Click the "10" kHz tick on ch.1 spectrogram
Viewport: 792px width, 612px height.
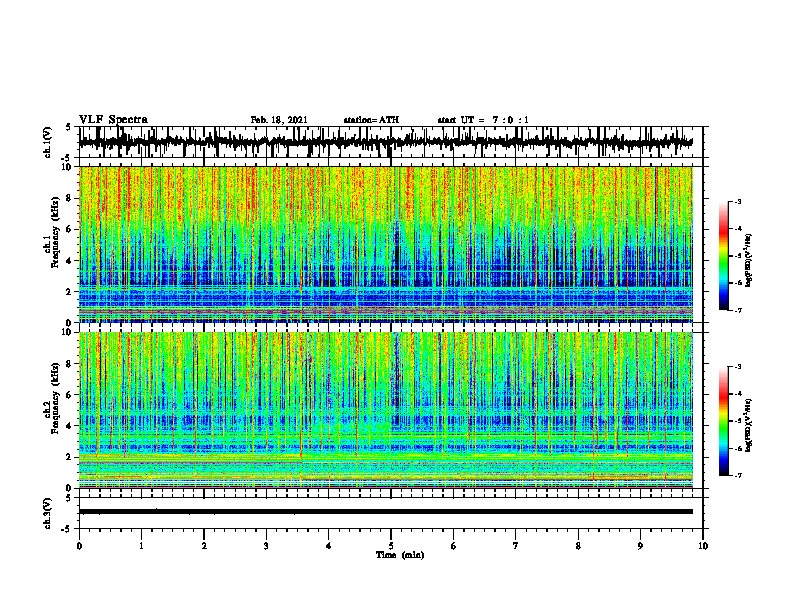click(67, 167)
